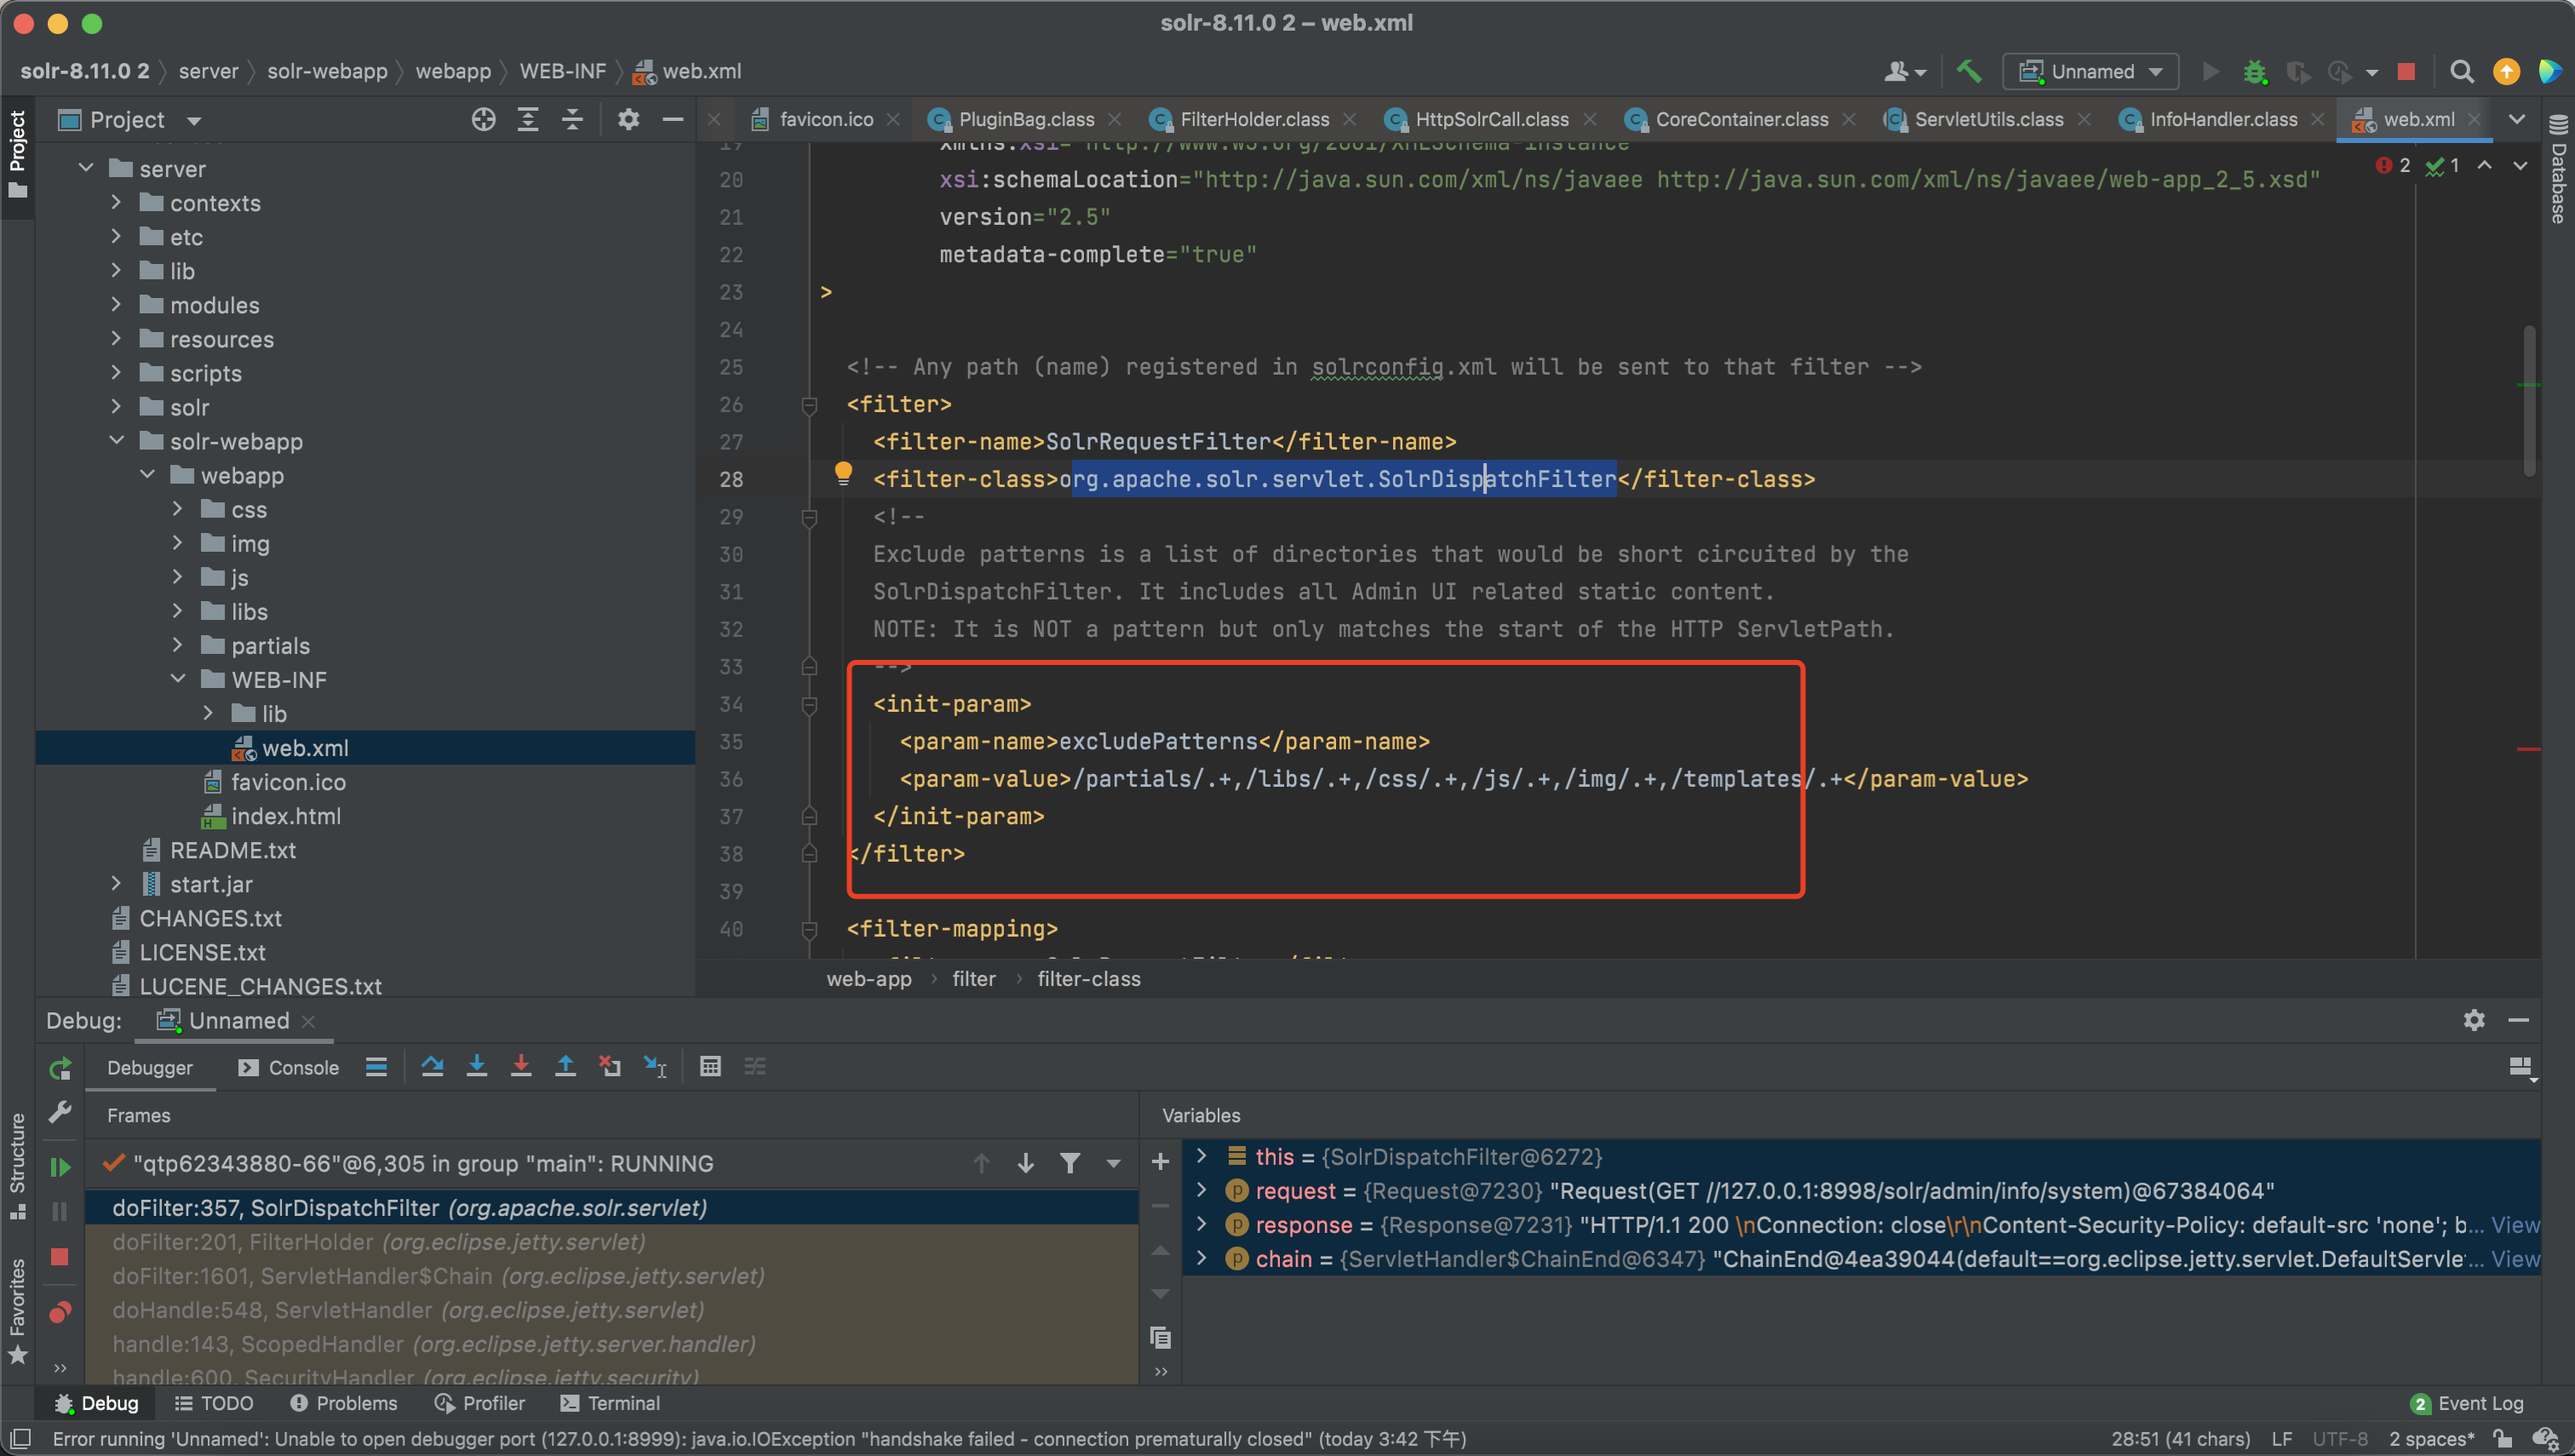Open Search Everywhere via the magnifier icon

coord(2461,72)
